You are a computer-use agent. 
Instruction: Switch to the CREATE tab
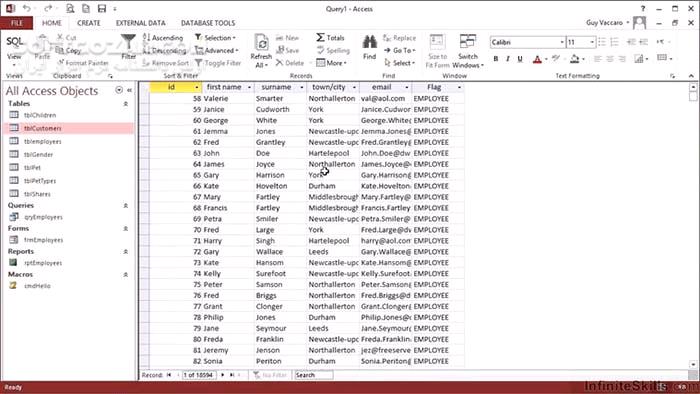tap(88, 23)
